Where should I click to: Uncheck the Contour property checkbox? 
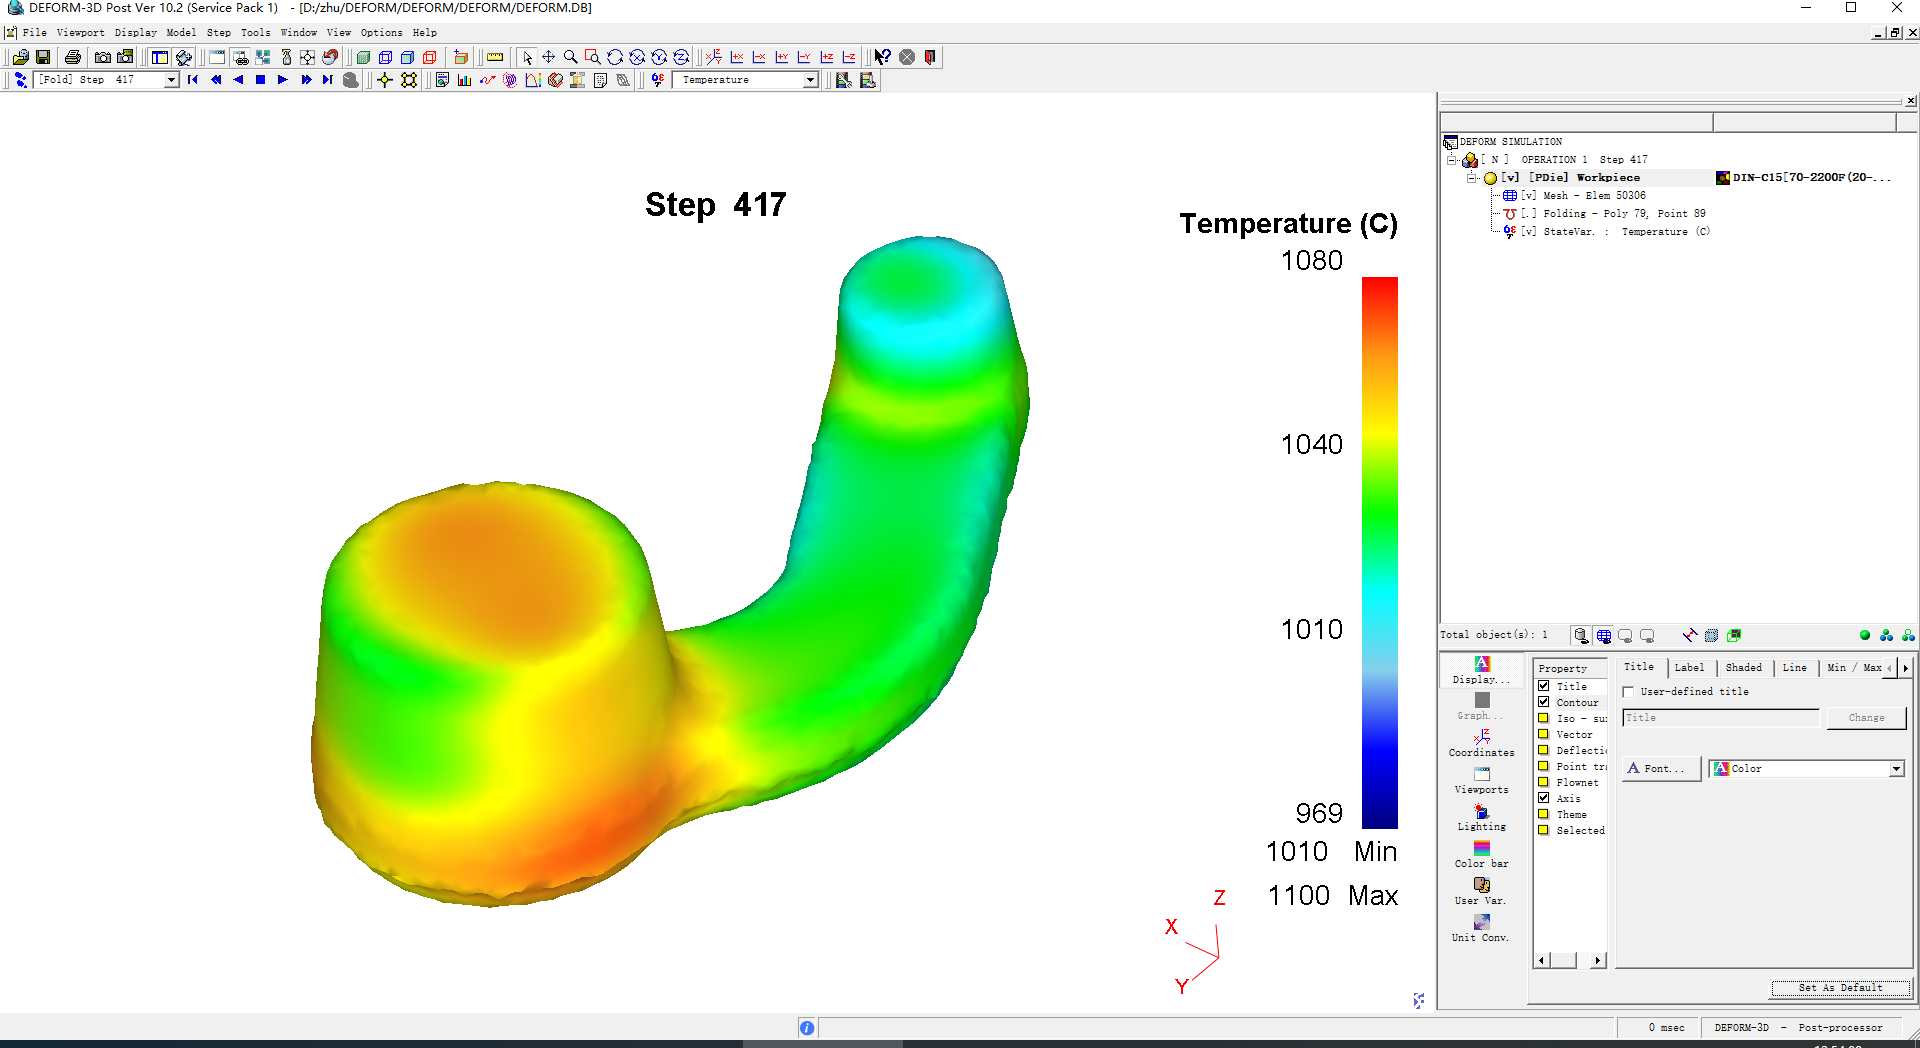(1544, 702)
